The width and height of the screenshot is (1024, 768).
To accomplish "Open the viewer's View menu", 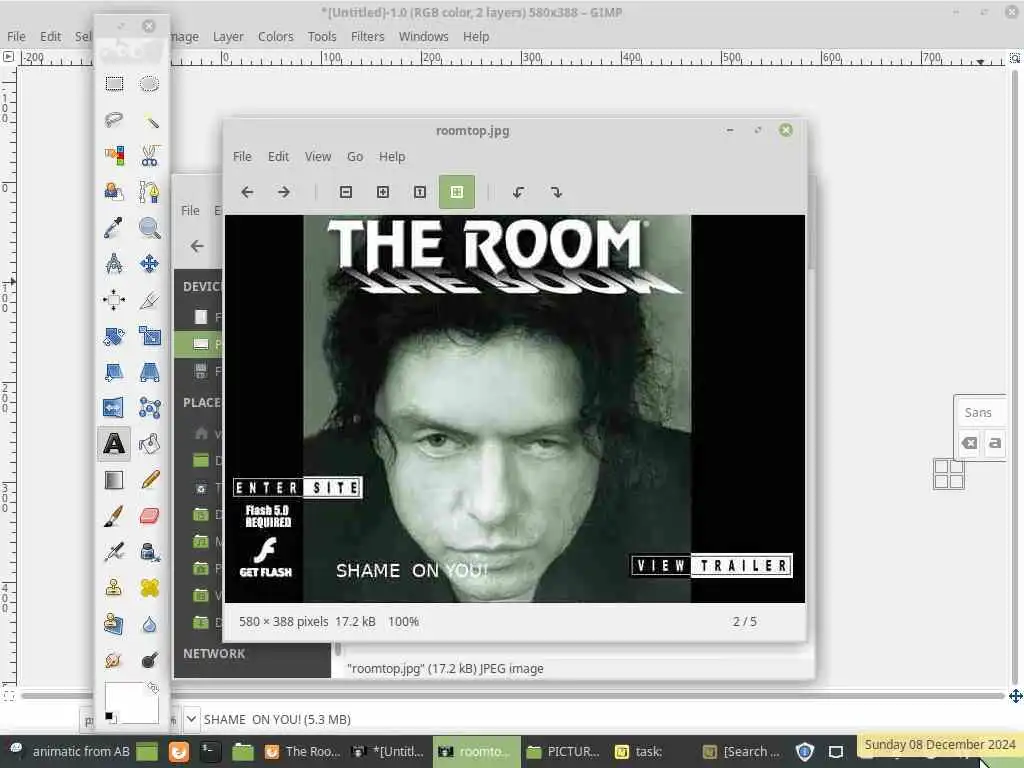I will 318,157.
